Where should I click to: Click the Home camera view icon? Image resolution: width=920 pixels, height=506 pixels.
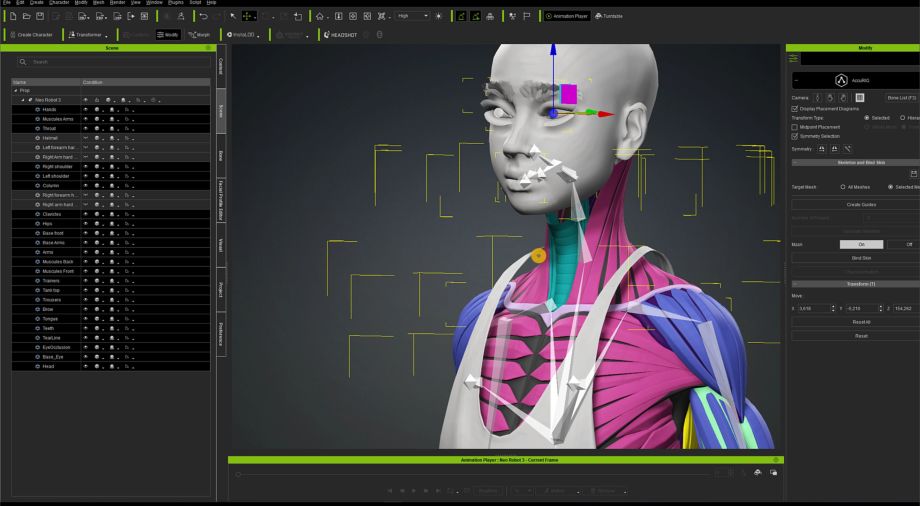click(320, 16)
